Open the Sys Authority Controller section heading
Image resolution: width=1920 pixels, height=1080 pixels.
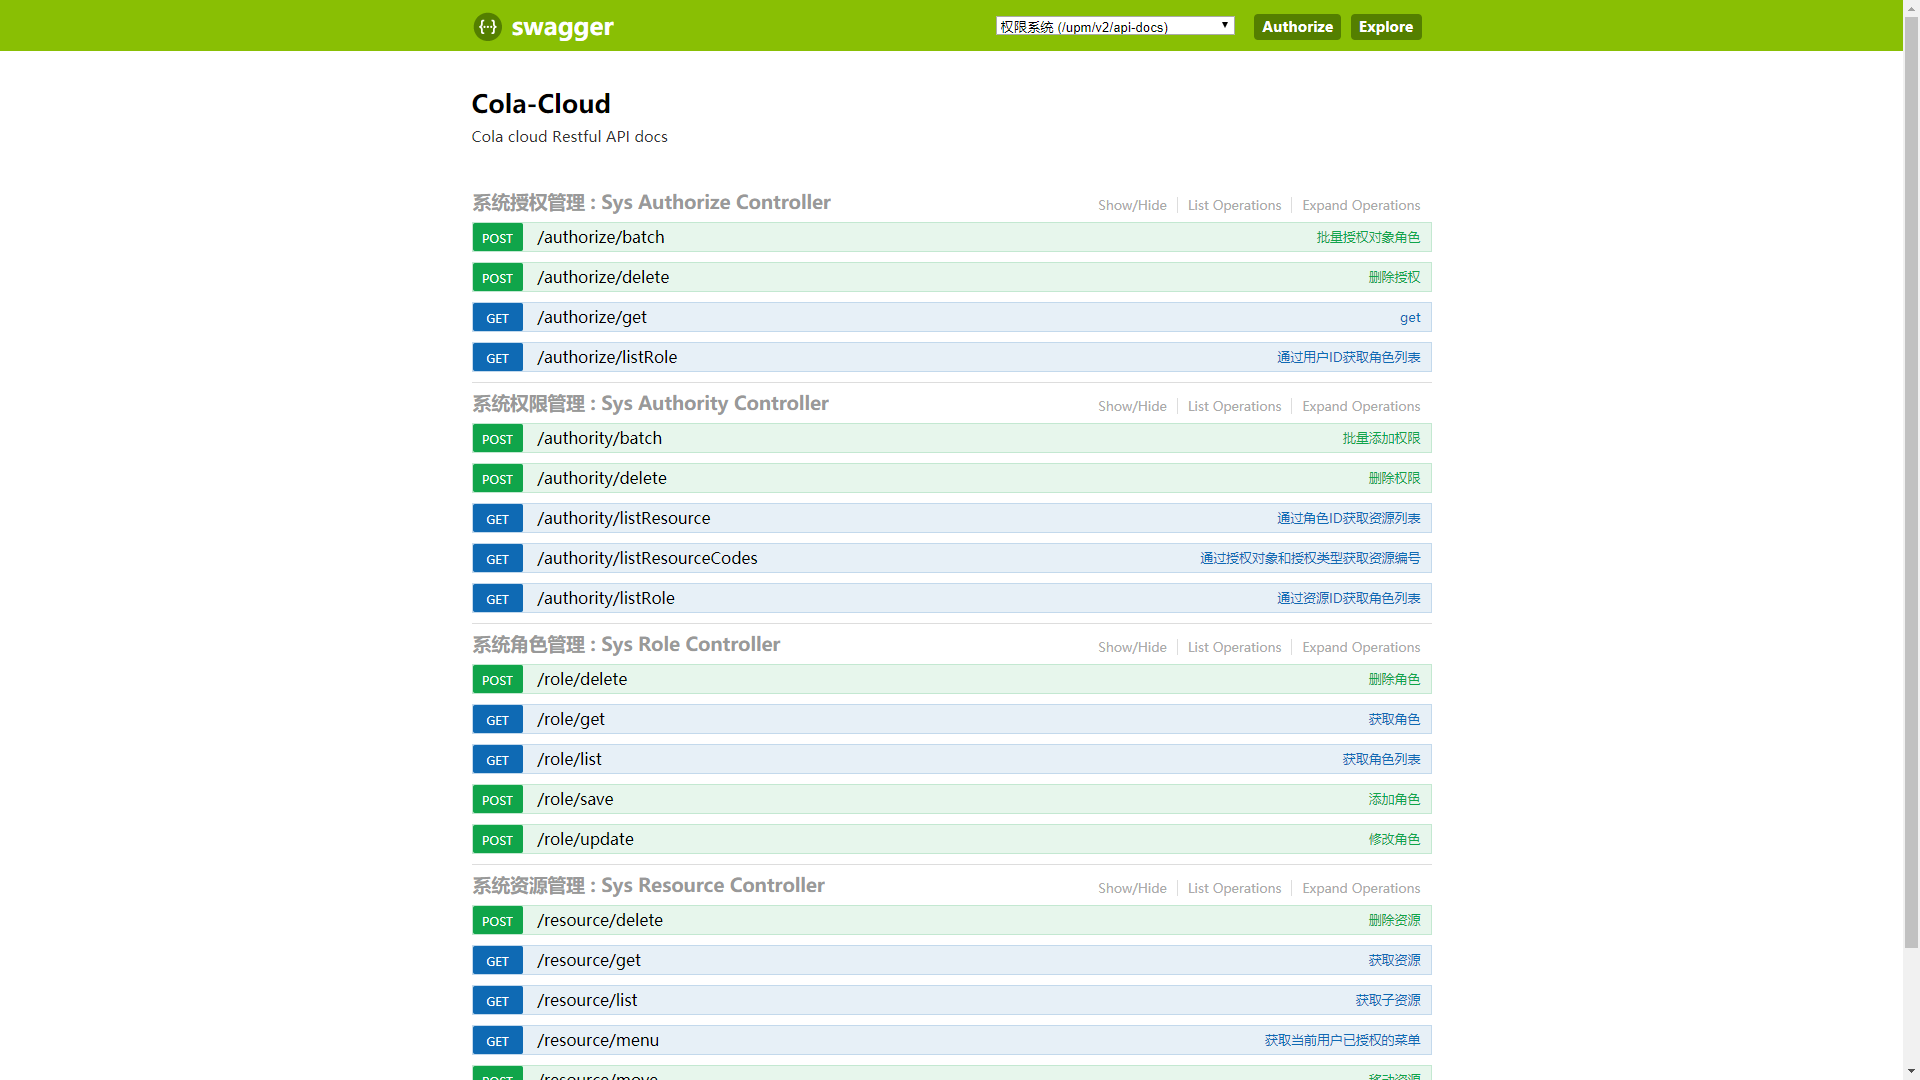(650, 403)
